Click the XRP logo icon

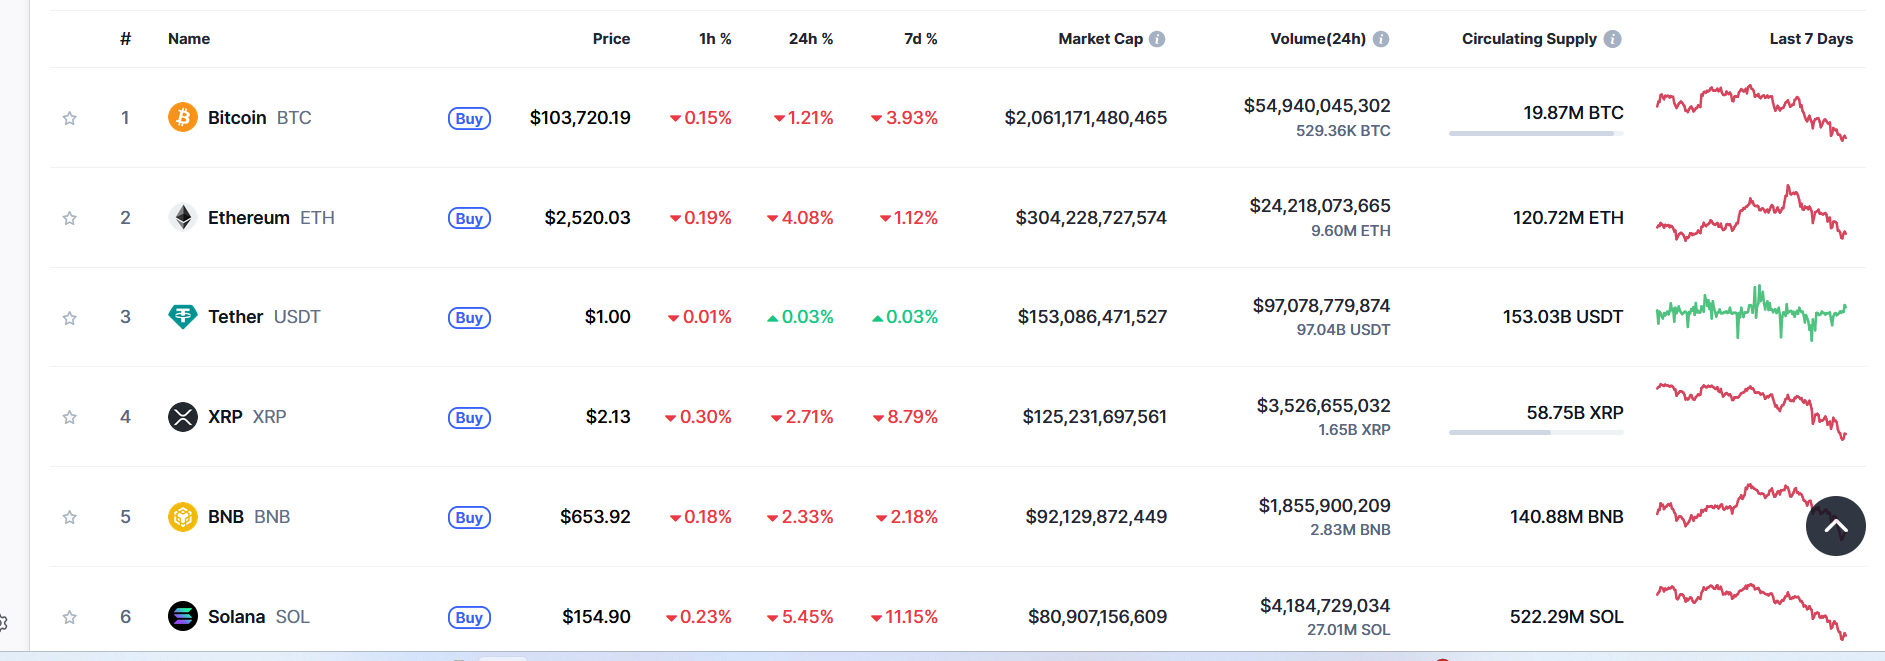183,416
